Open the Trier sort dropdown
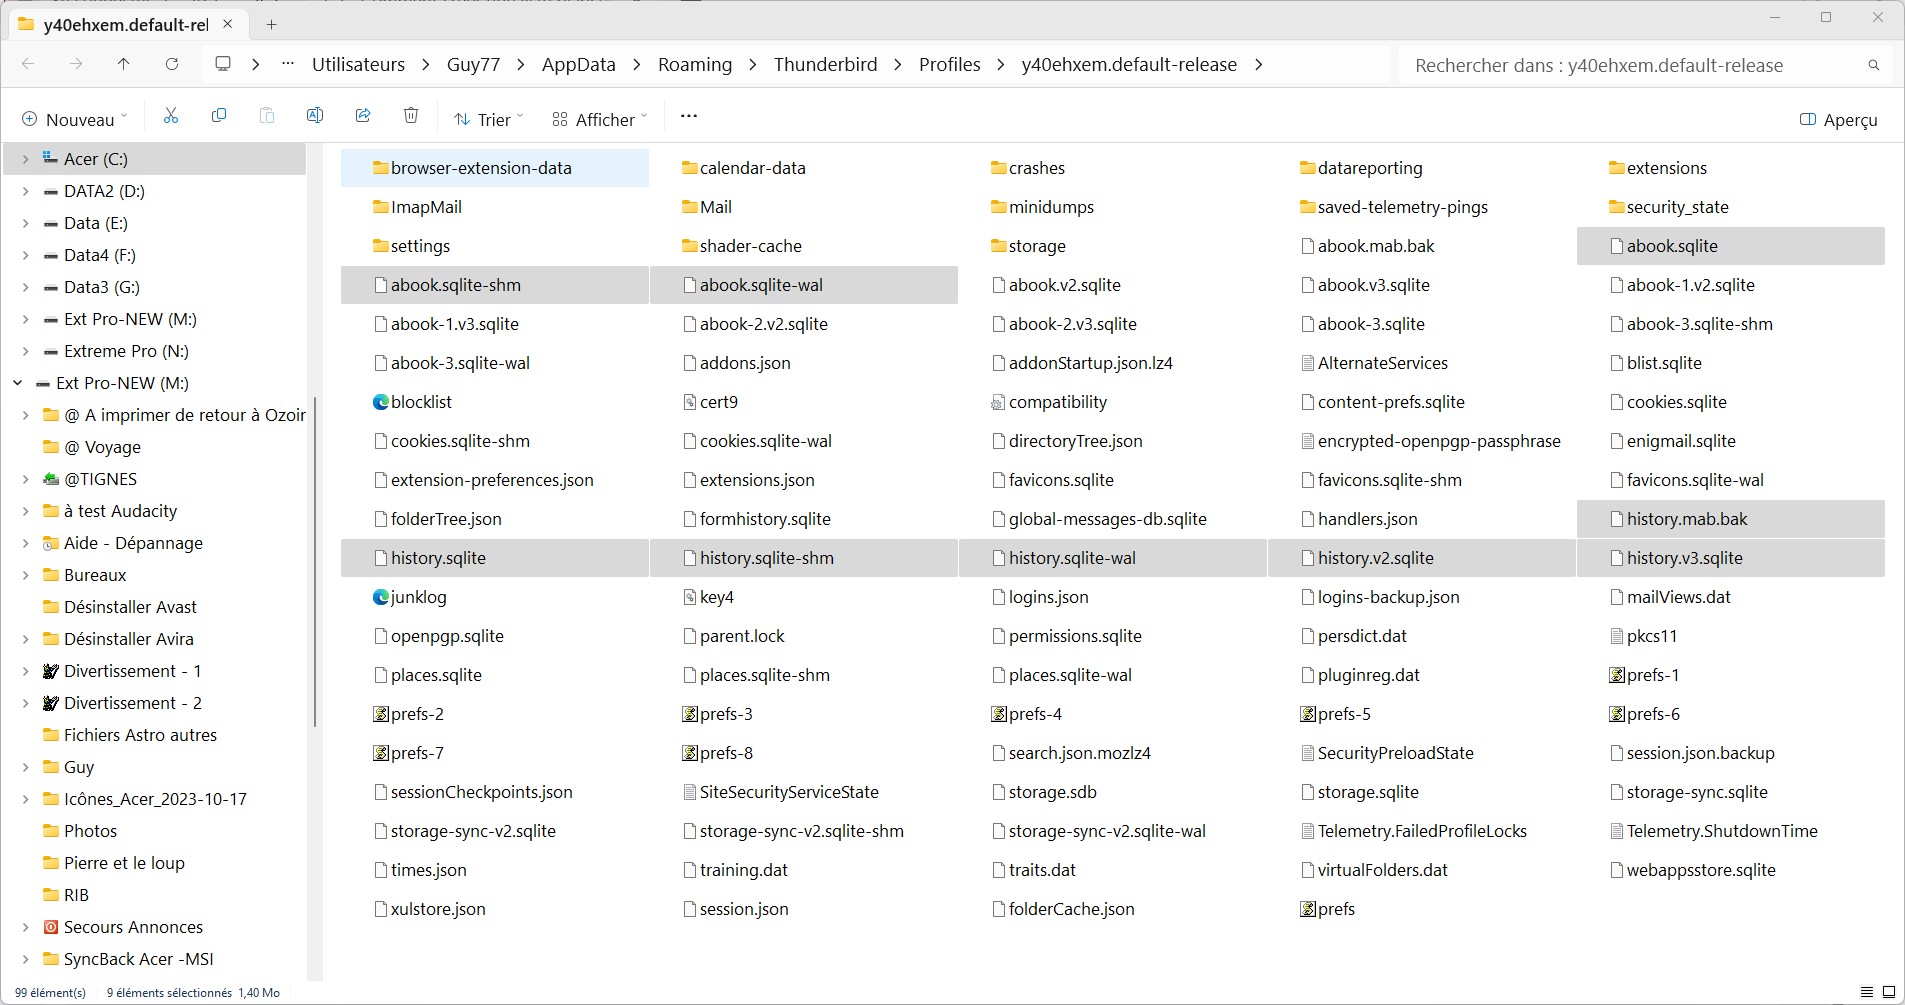The height and width of the screenshot is (1005, 1905). click(x=489, y=119)
